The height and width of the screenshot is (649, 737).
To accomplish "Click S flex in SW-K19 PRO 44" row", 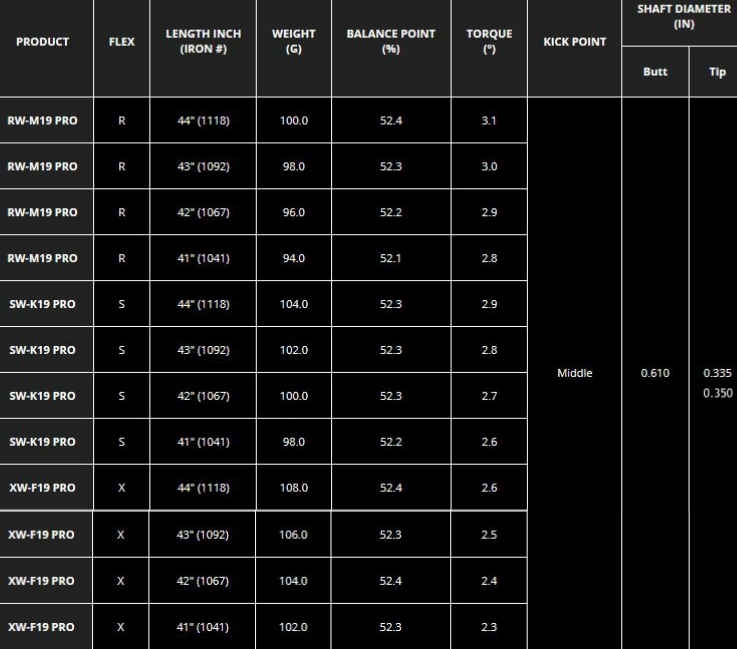I will [x=122, y=304].
